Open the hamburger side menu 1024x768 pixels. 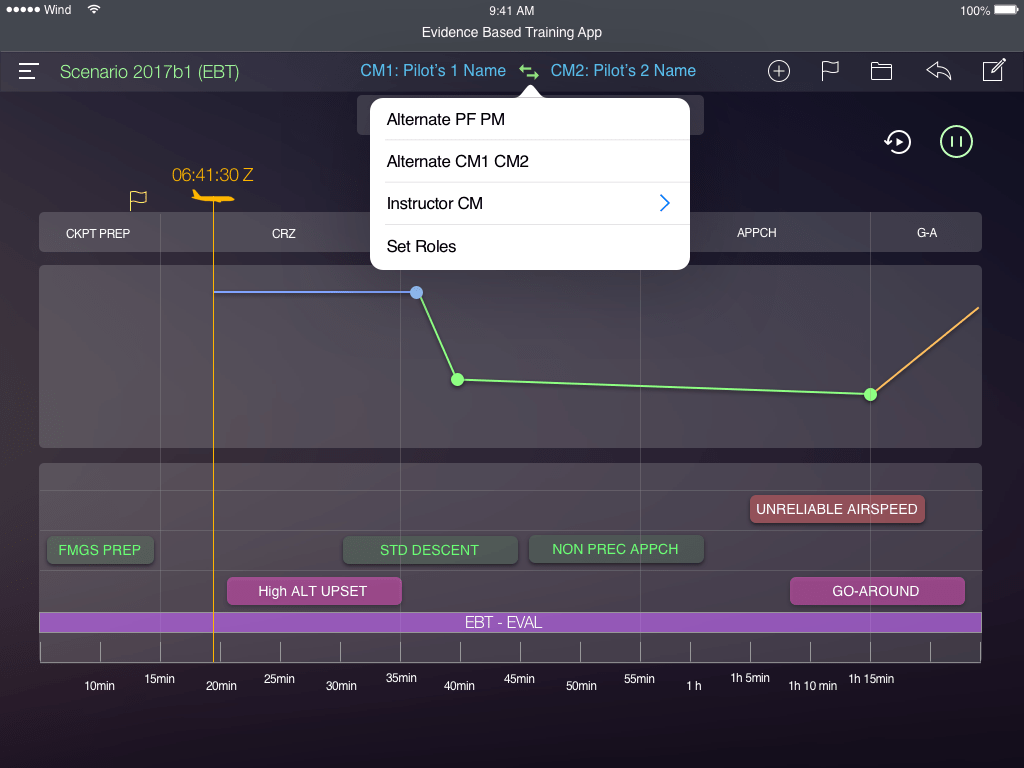coord(29,71)
